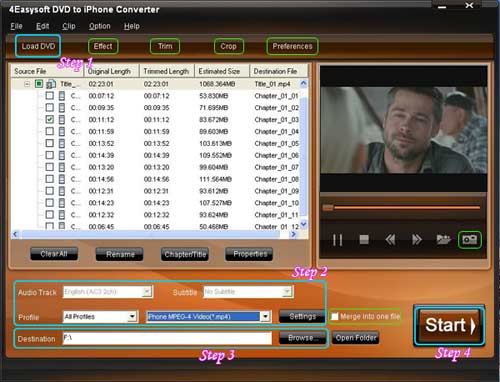Click the DVD title icon beside Title_
Viewport: 500px width, 382px height.
pyautogui.click(x=51, y=84)
